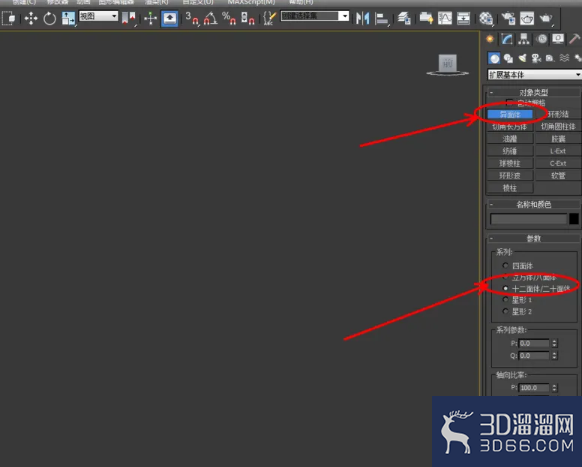Select the Geometry category sphere icon

point(494,58)
